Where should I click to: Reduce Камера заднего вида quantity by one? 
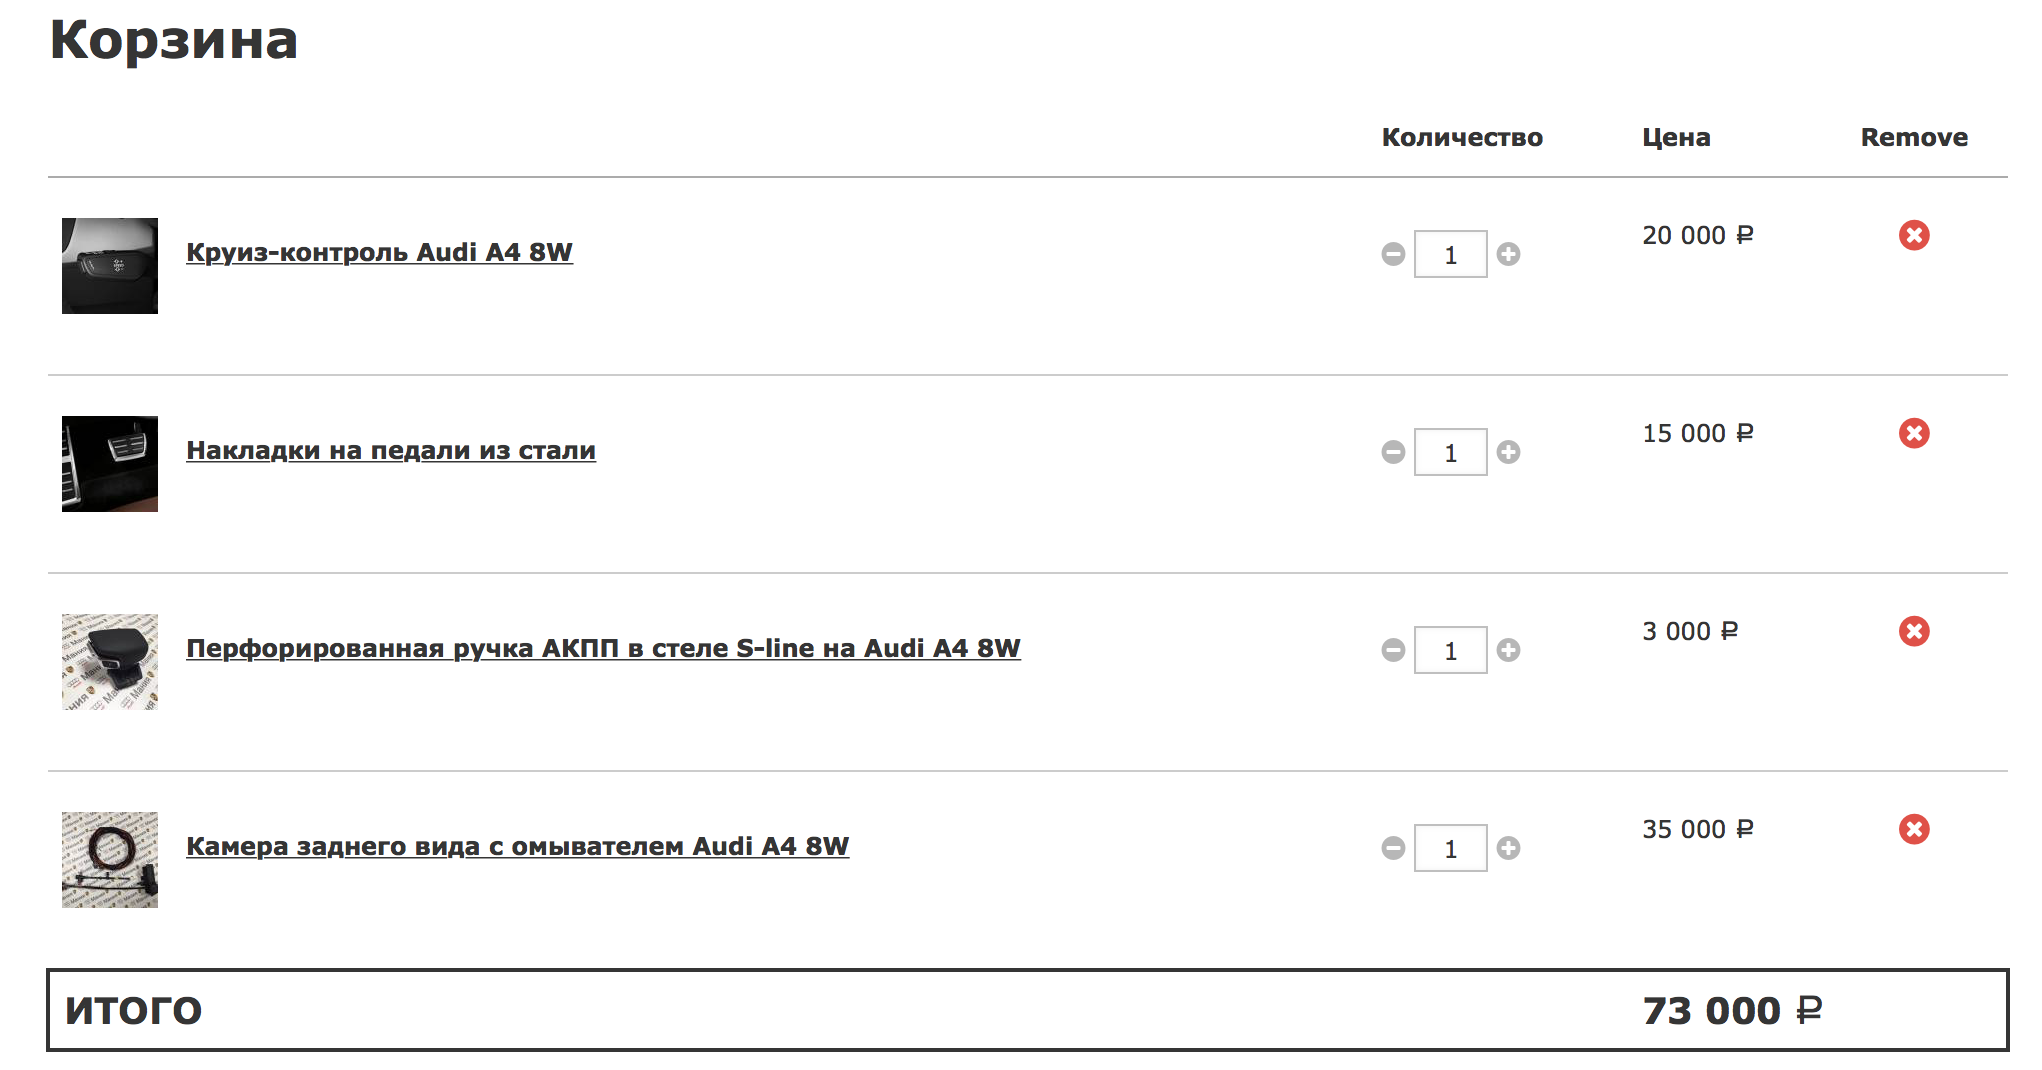pos(1393,848)
